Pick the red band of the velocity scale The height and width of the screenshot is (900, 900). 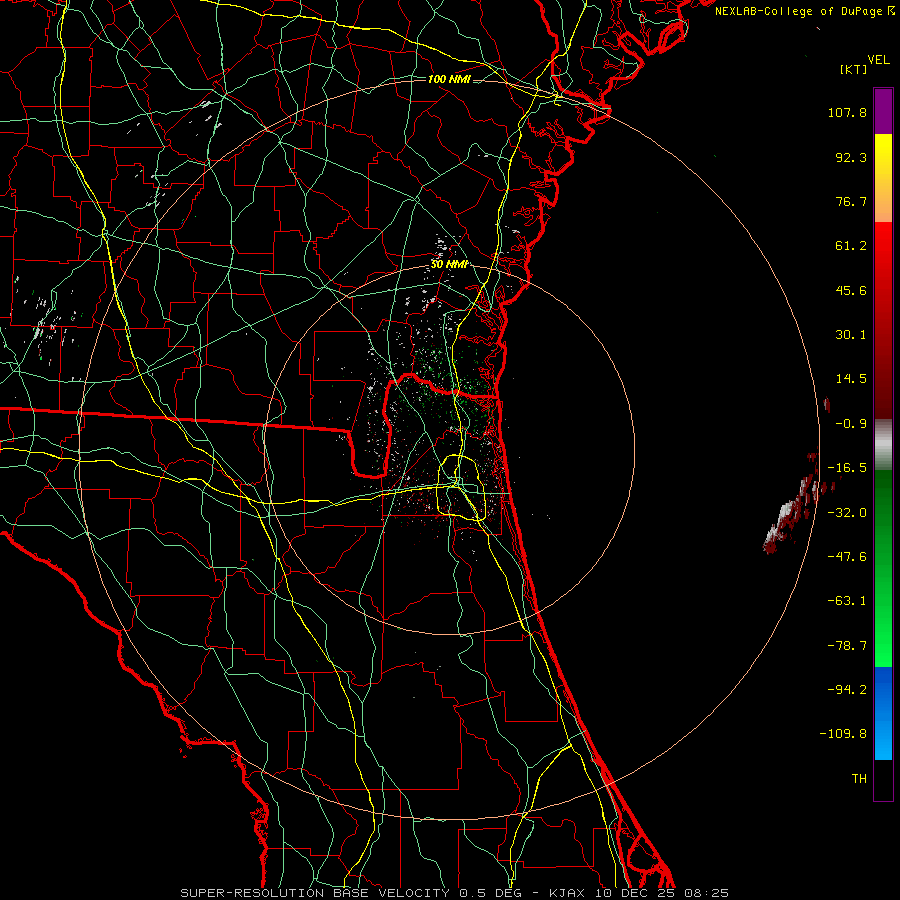[883, 320]
